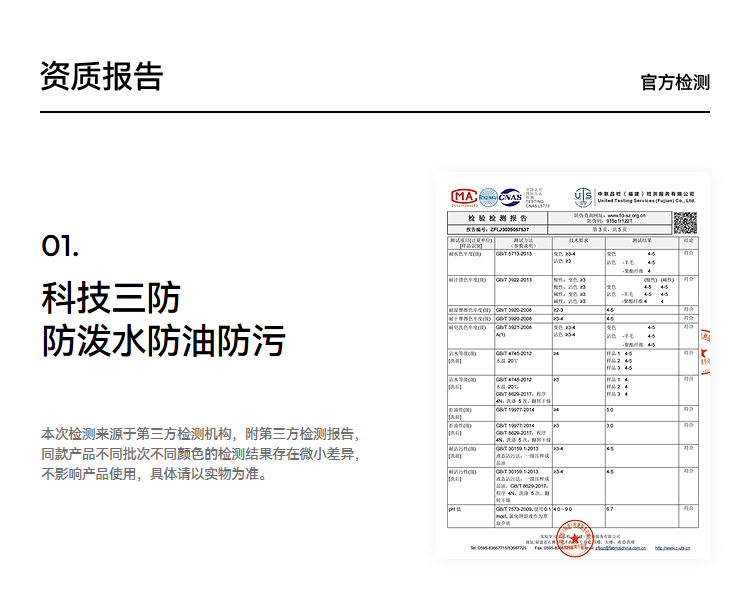
Task: Click the QR code on the report
Action: click(684, 223)
